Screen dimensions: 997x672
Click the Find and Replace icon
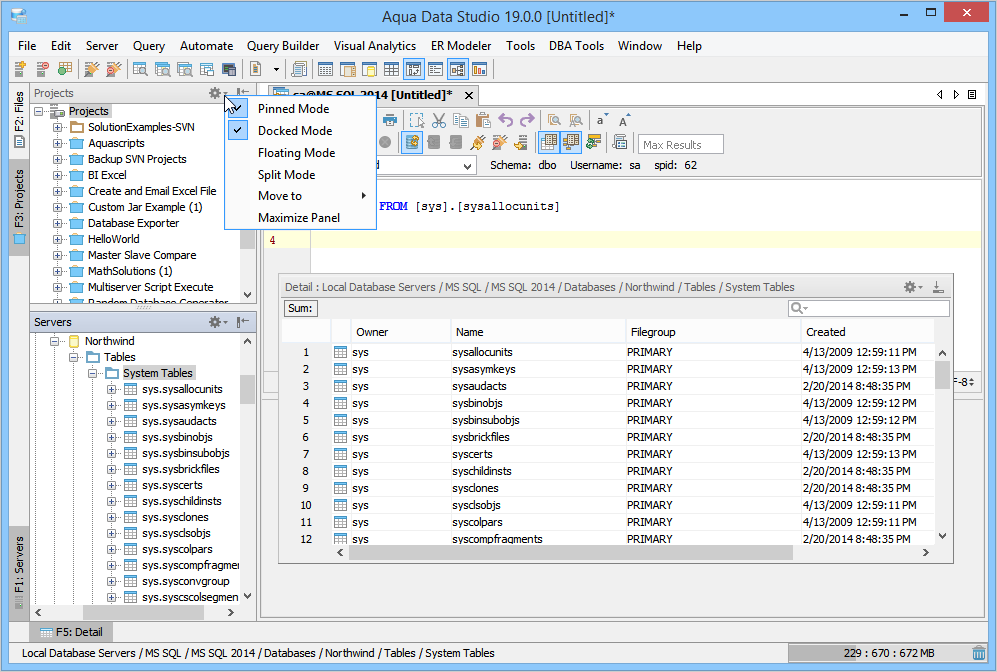(x=576, y=120)
